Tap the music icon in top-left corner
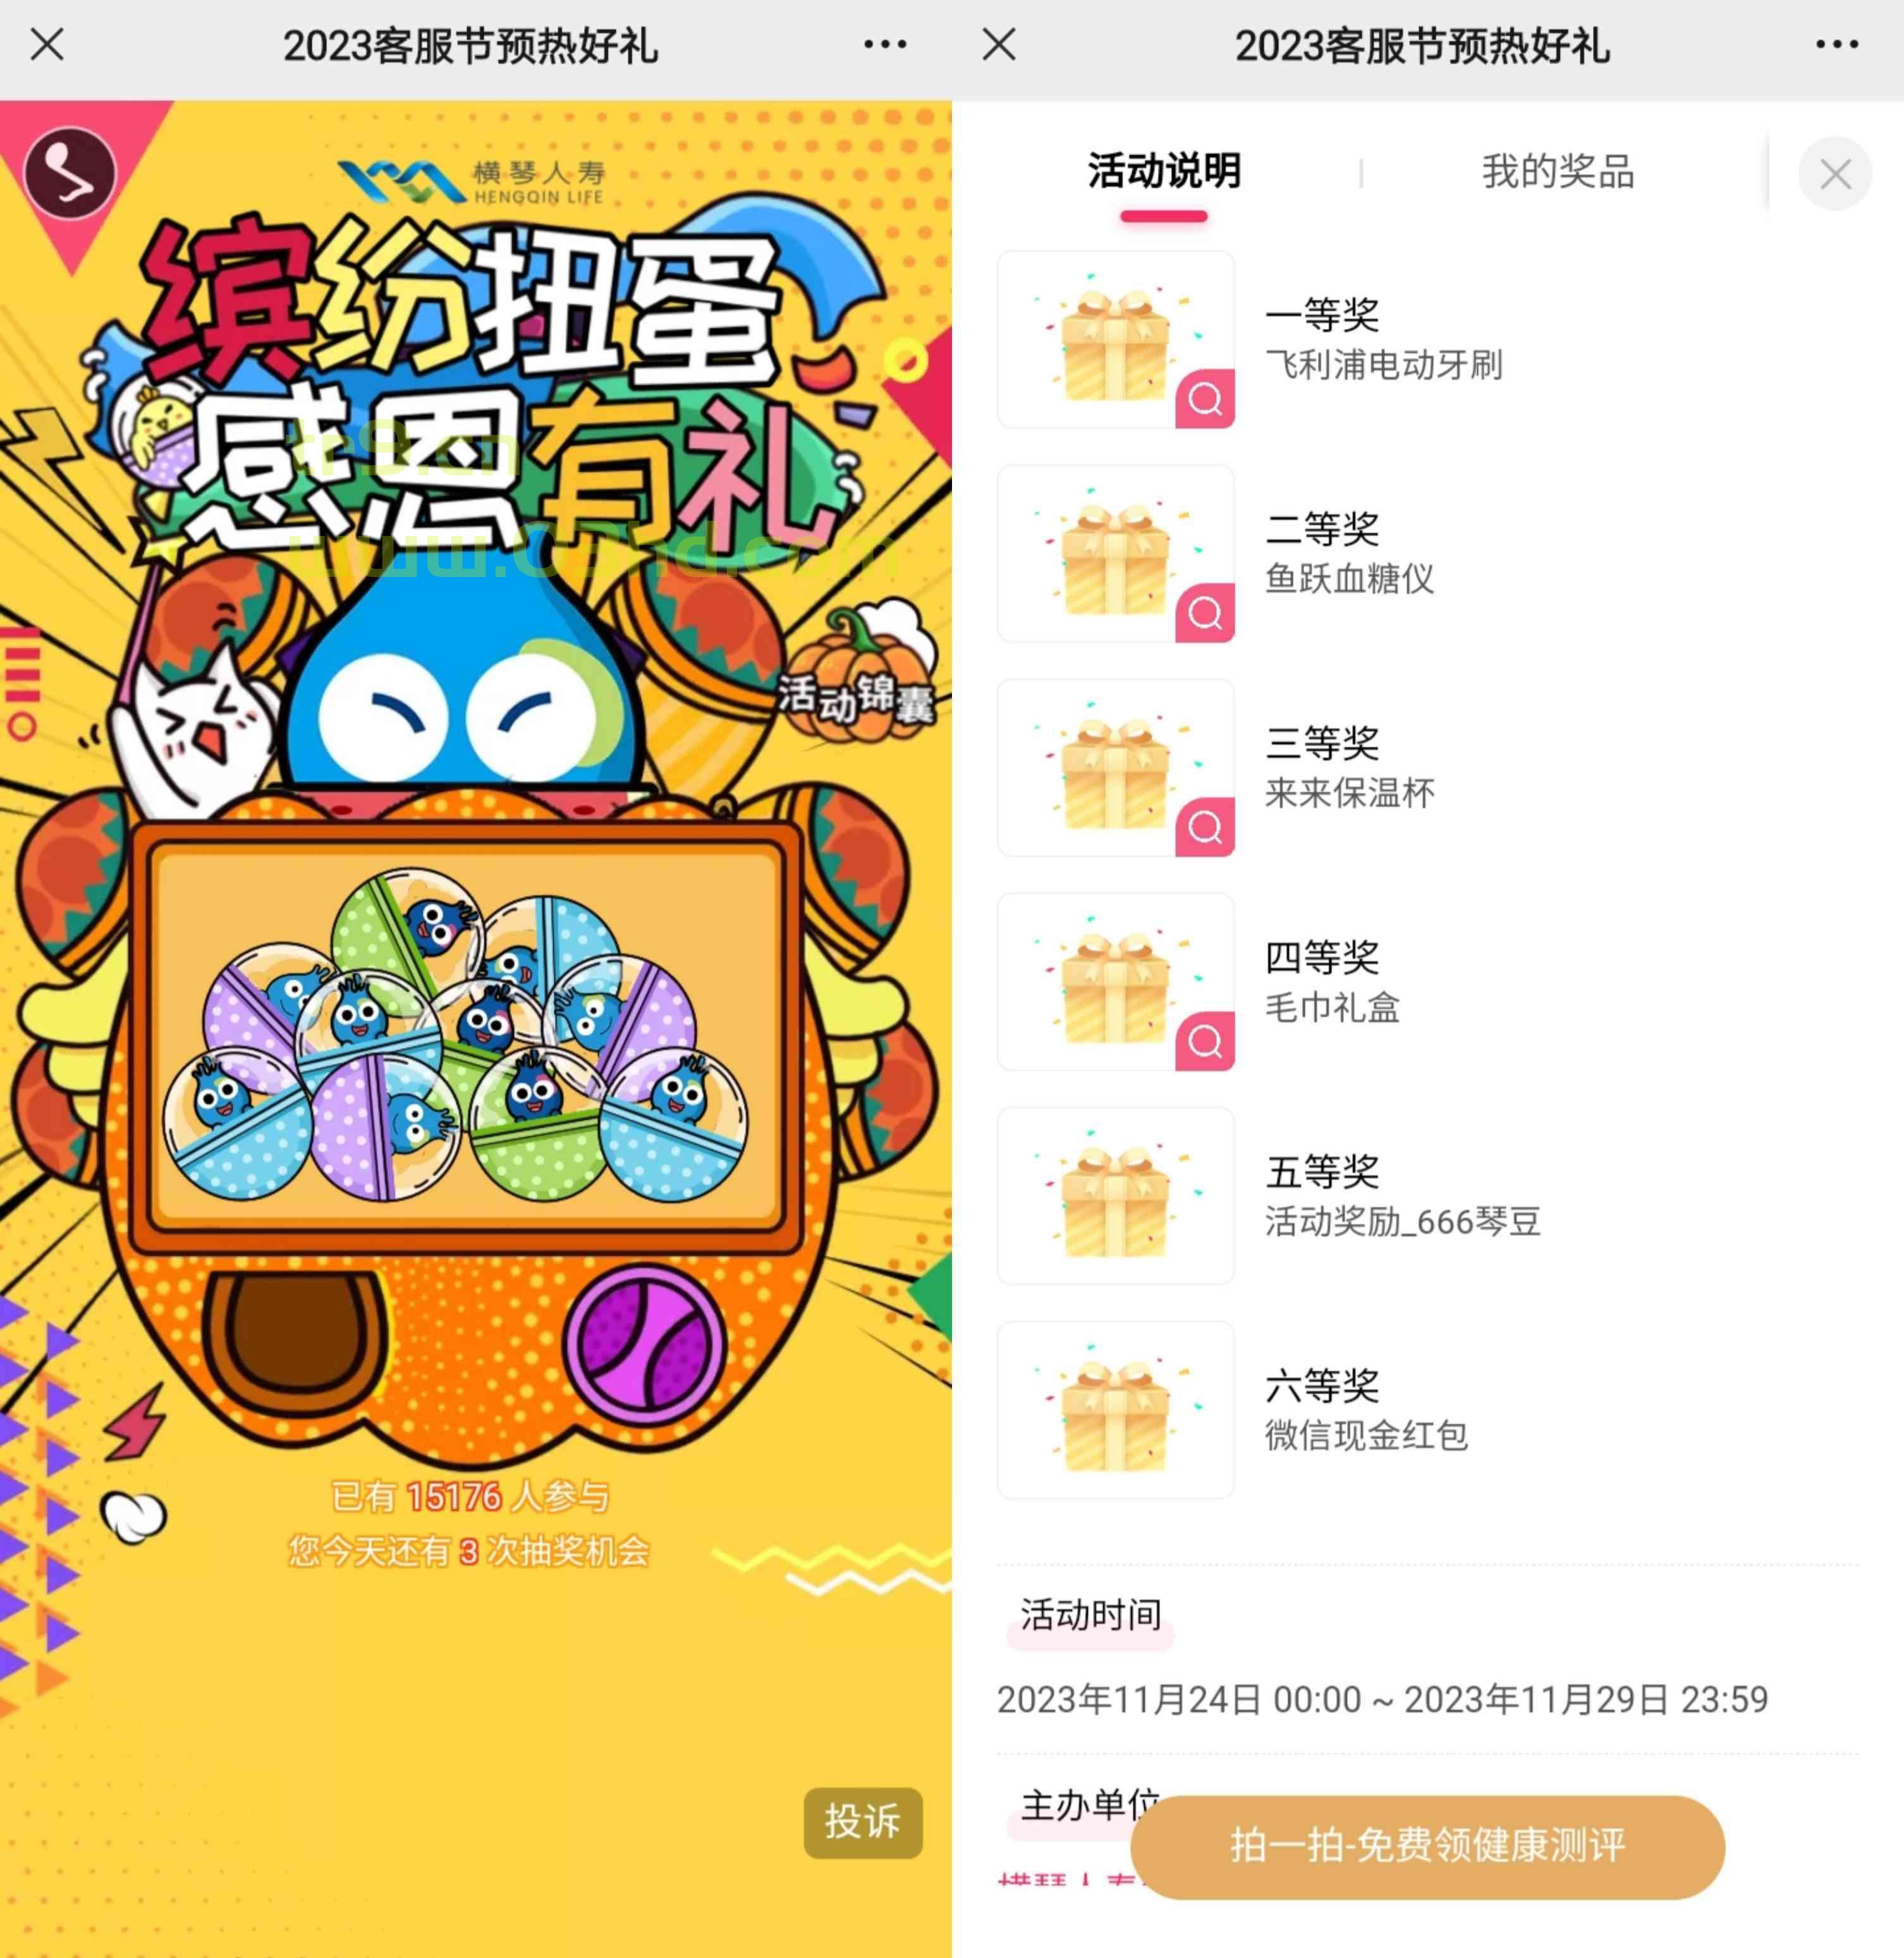The image size is (1904, 1958). tap(69, 173)
